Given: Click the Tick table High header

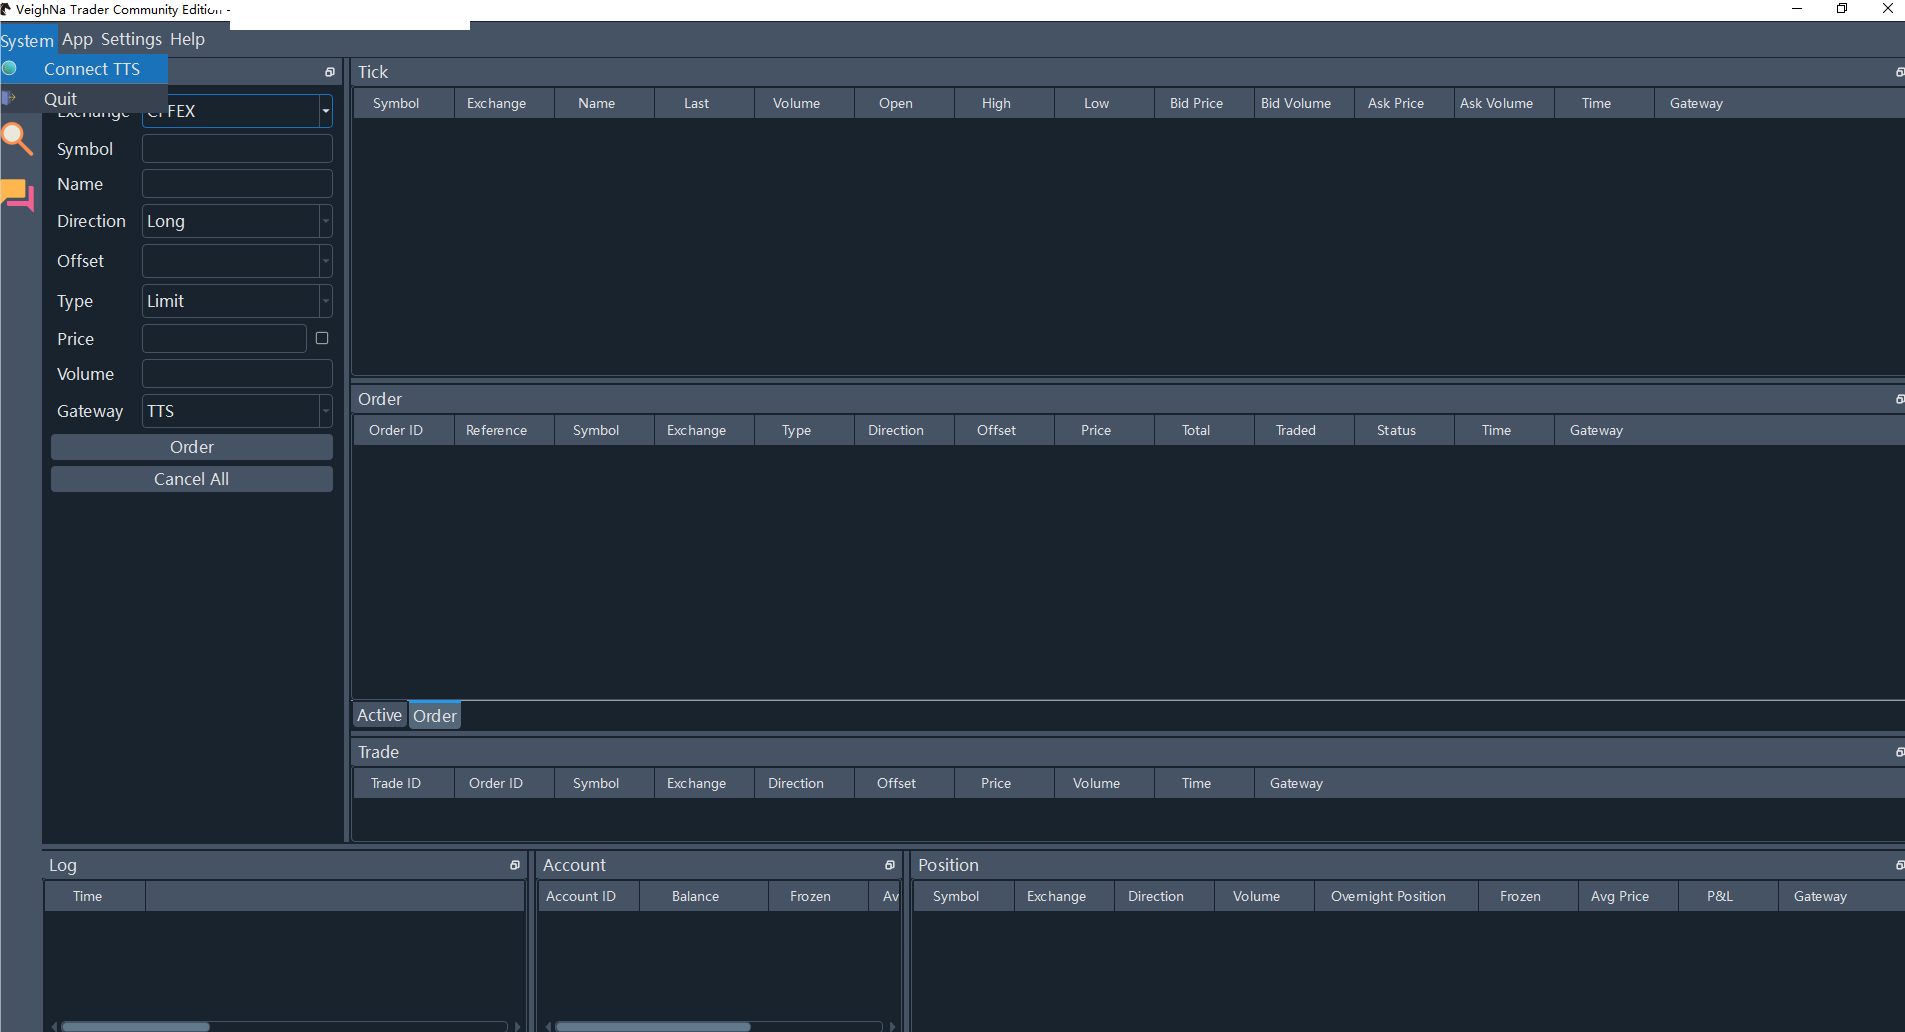Looking at the screenshot, I should click(1004, 103).
